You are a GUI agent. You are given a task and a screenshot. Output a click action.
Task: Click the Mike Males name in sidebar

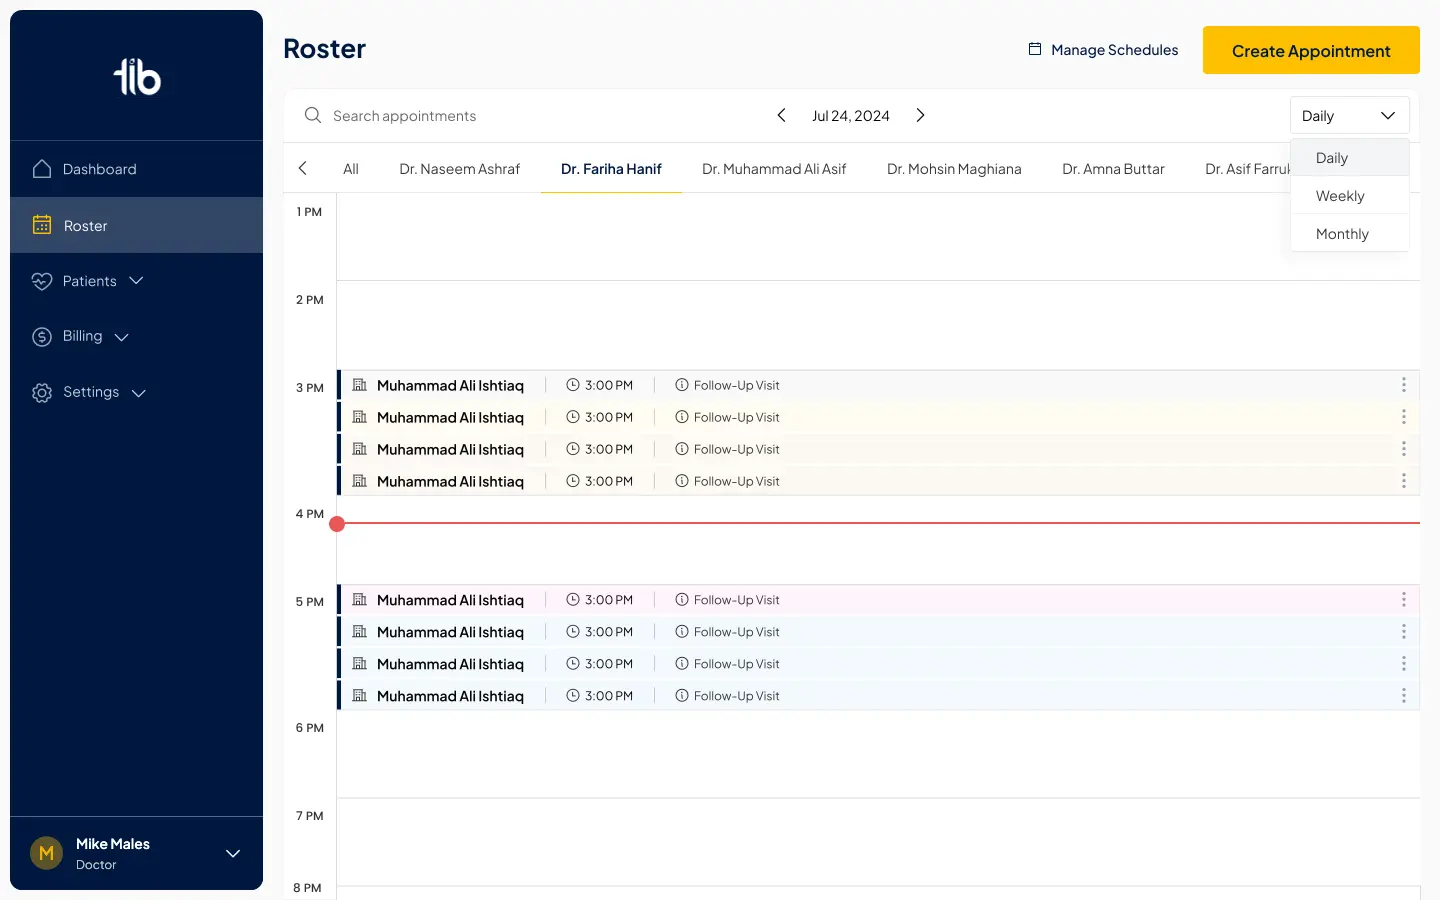pyautogui.click(x=113, y=844)
